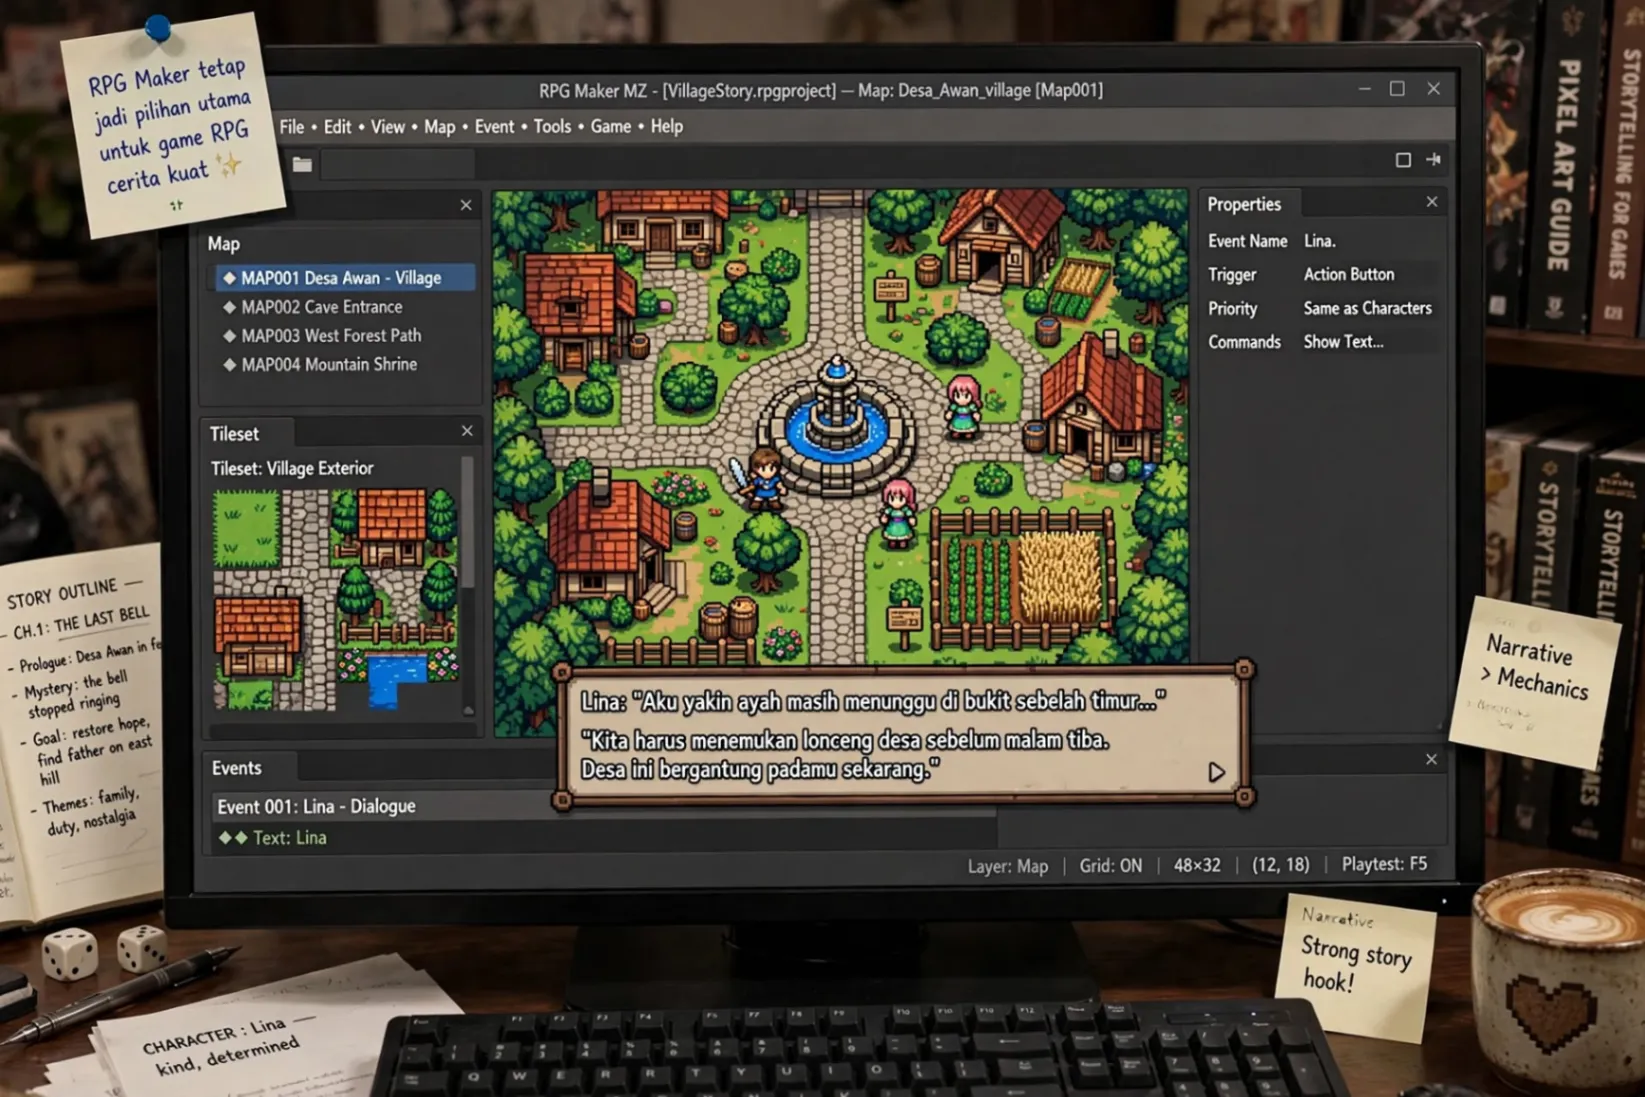The width and height of the screenshot is (1645, 1097).
Task: Click Layer: Map in the status bar
Action: coord(1007,866)
